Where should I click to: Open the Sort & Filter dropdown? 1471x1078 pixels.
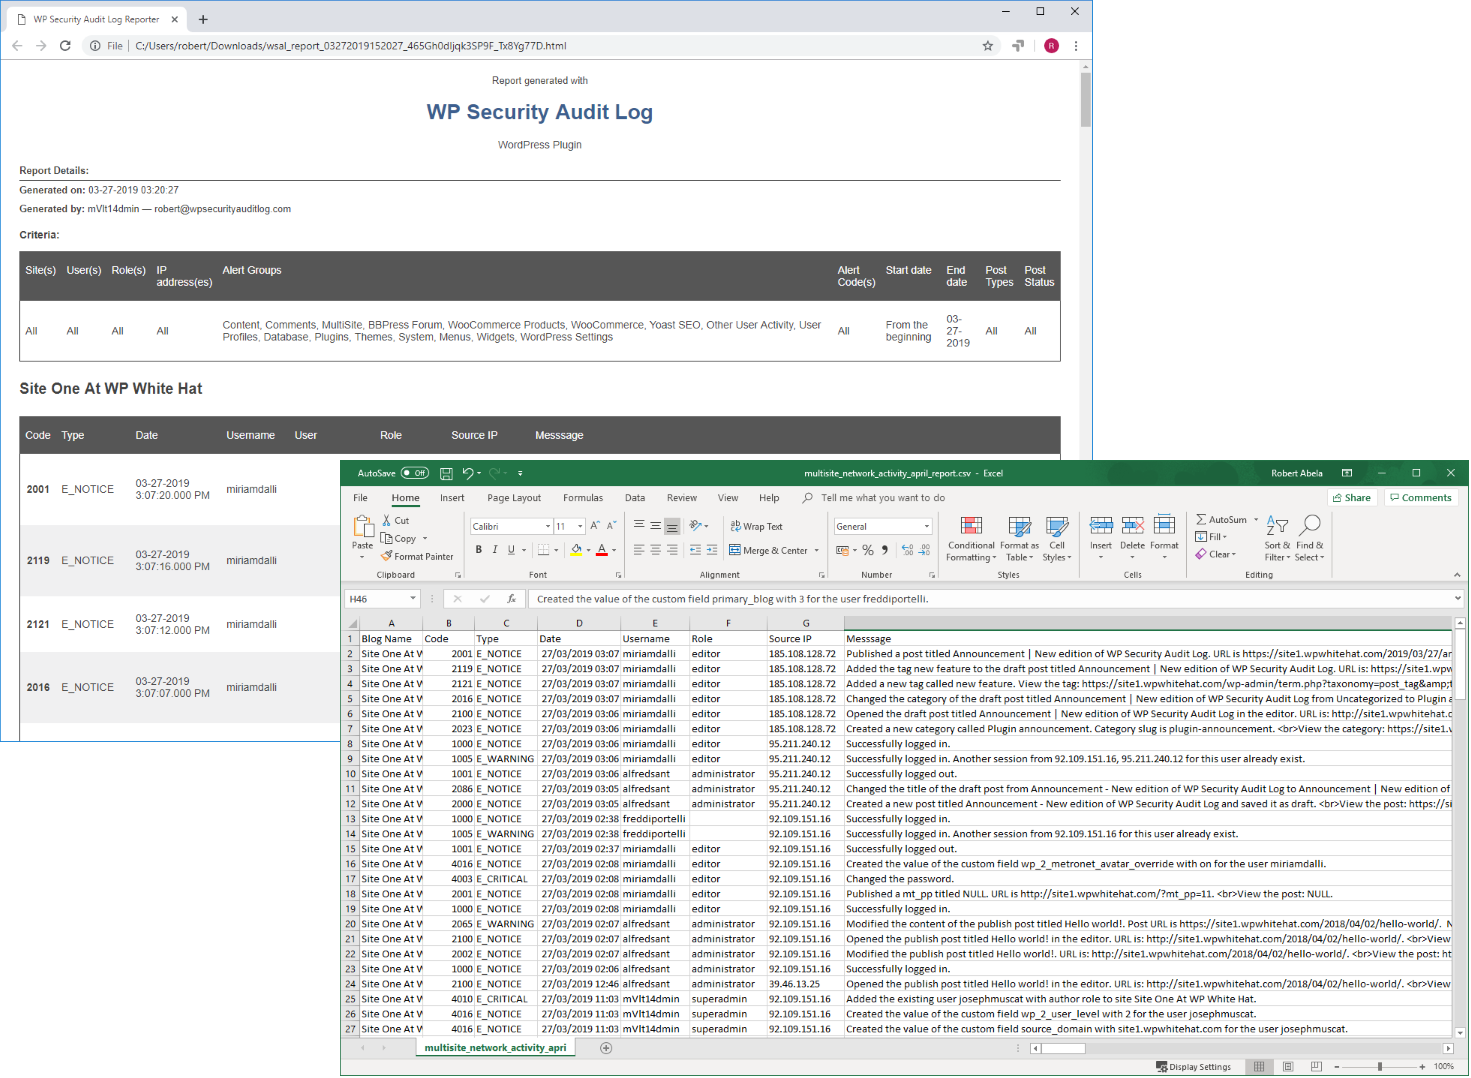point(1277,539)
